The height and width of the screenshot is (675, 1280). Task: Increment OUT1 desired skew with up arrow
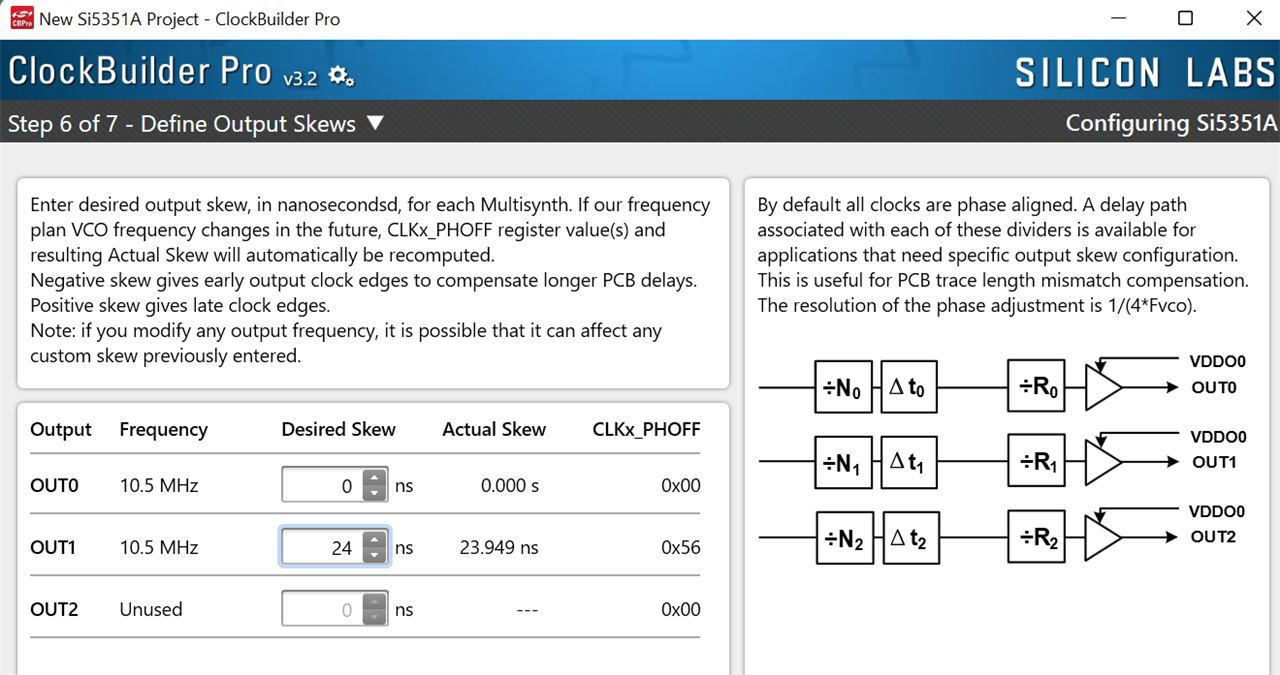tap(374, 540)
